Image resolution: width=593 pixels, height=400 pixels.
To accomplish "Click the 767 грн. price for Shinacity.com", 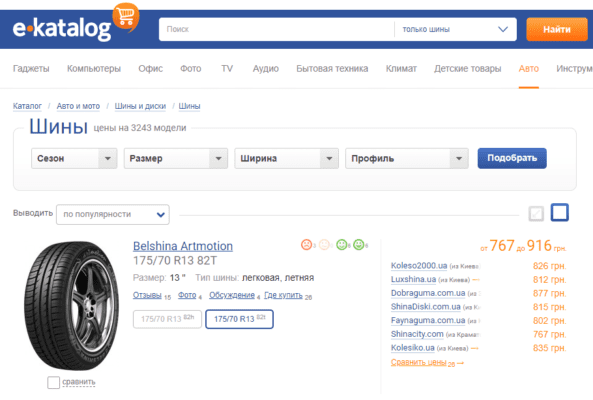I will pyautogui.click(x=549, y=335).
